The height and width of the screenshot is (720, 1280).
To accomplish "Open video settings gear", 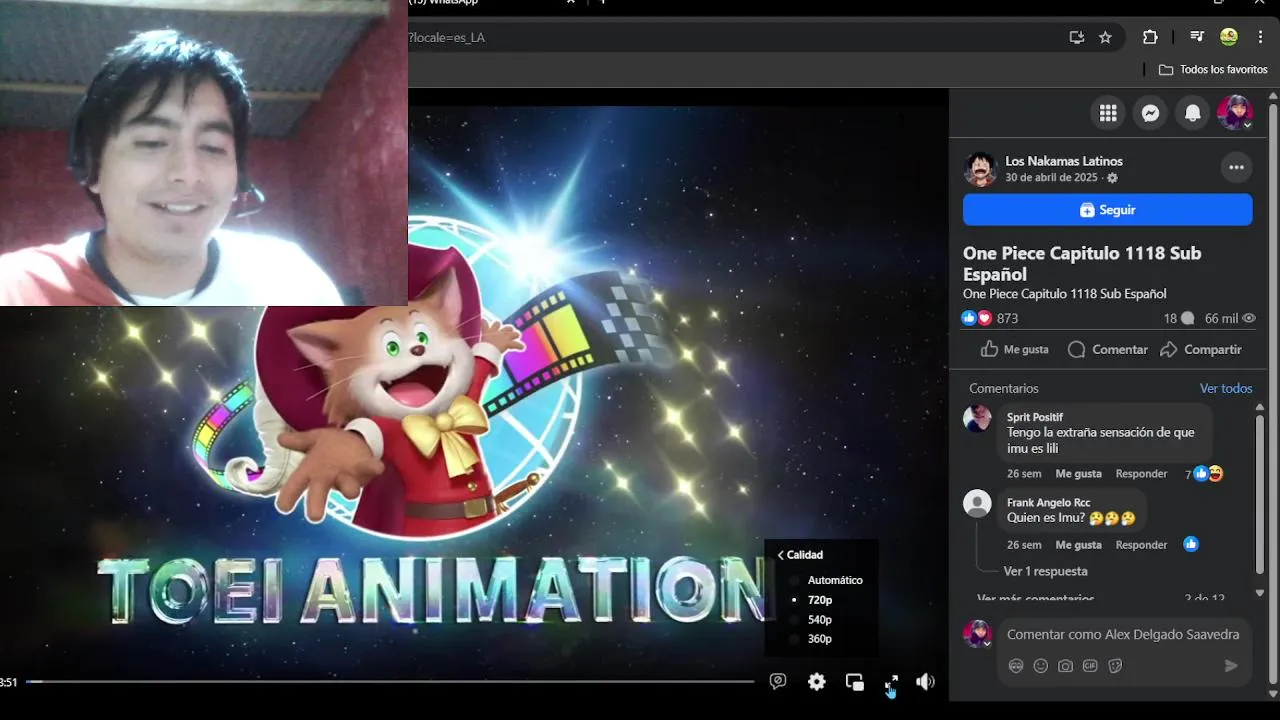I will pyautogui.click(x=817, y=682).
